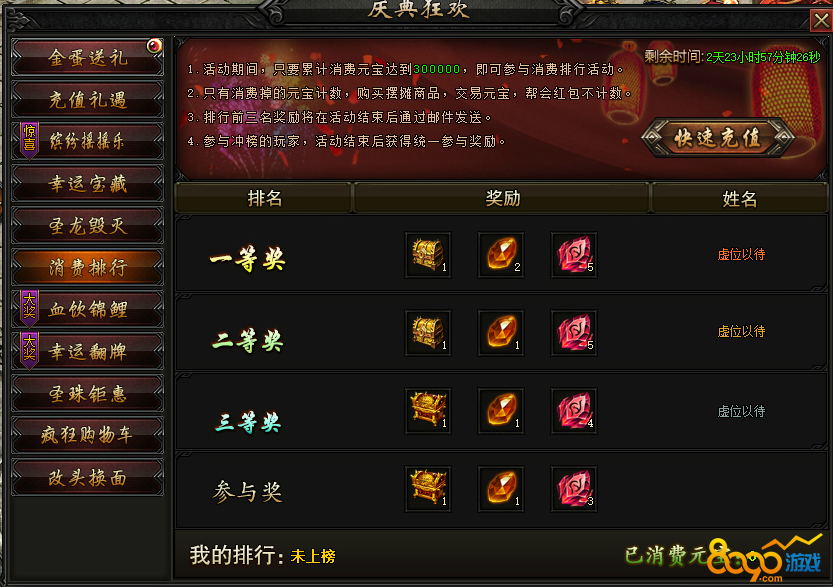
Task: Click first prize treasure chest reward icon
Action: pyautogui.click(x=428, y=255)
